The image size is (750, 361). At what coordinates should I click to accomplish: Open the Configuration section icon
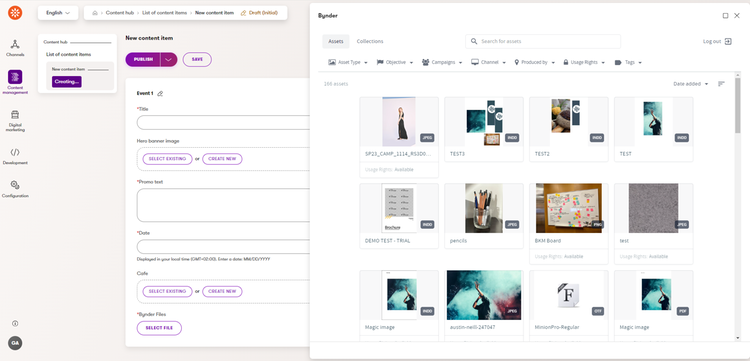(15, 185)
